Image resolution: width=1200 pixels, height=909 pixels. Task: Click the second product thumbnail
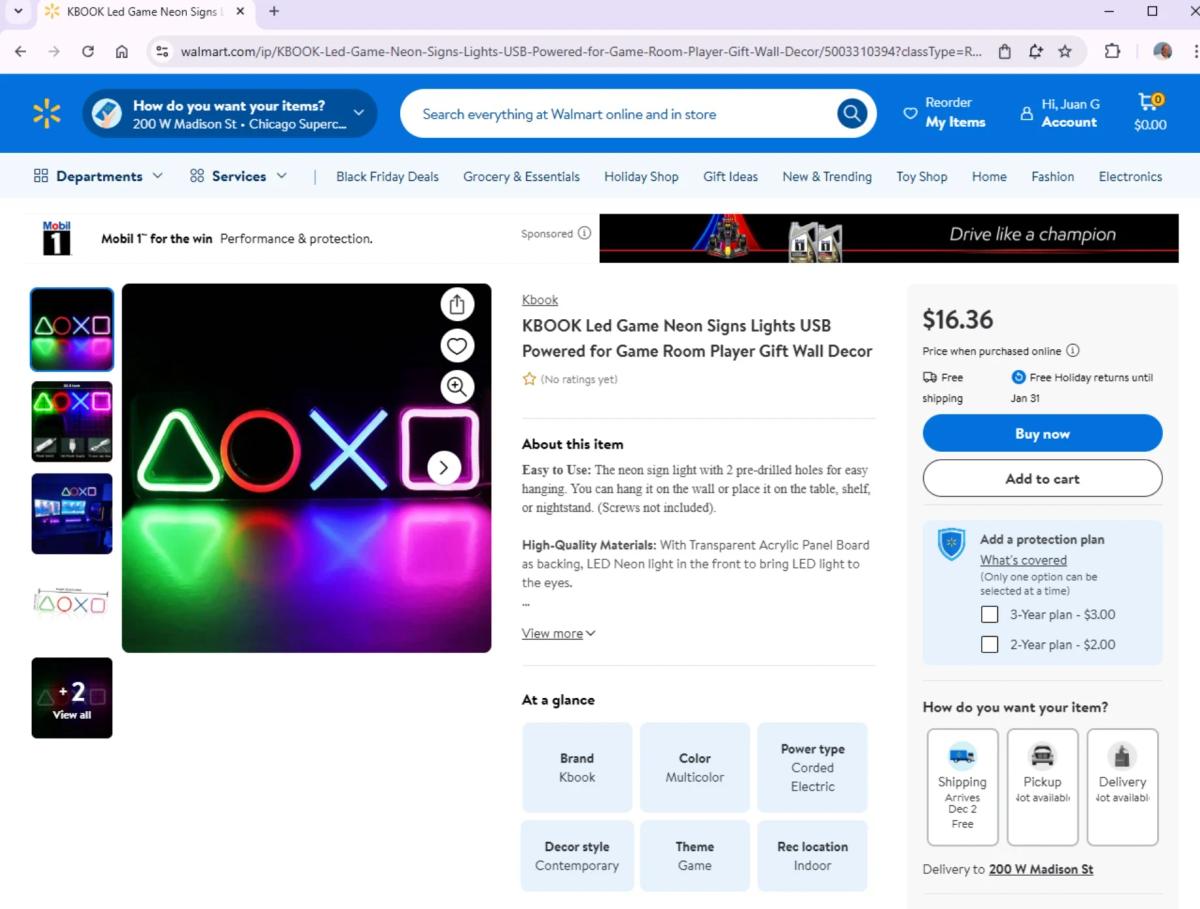point(71,421)
